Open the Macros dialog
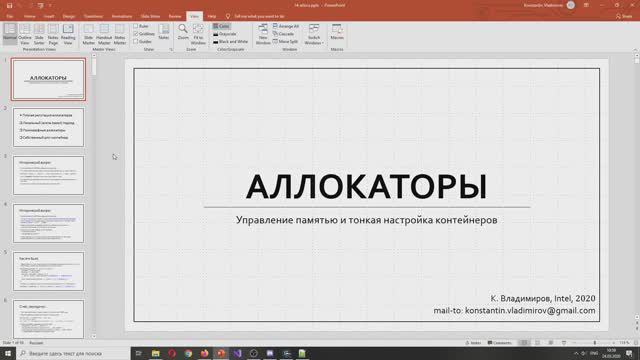This screenshot has height=360, width=640. click(x=337, y=32)
